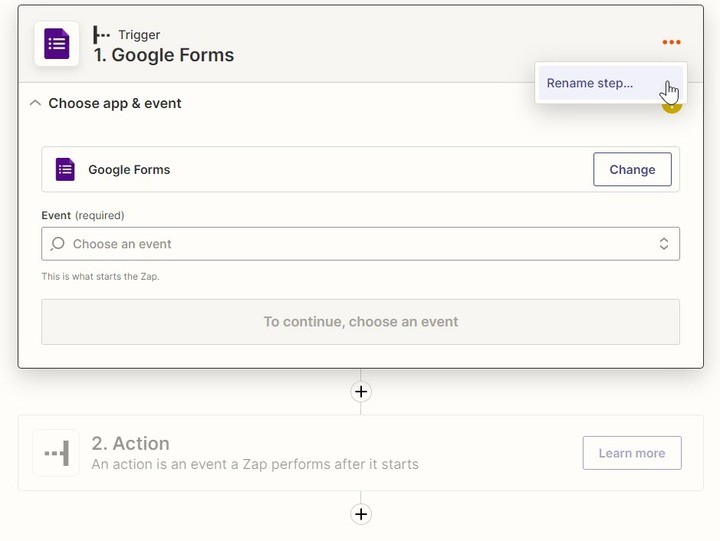The height and width of the screenshot is (541, 720).
Task: Click the Change app button
Action: (x=632, y=169)
